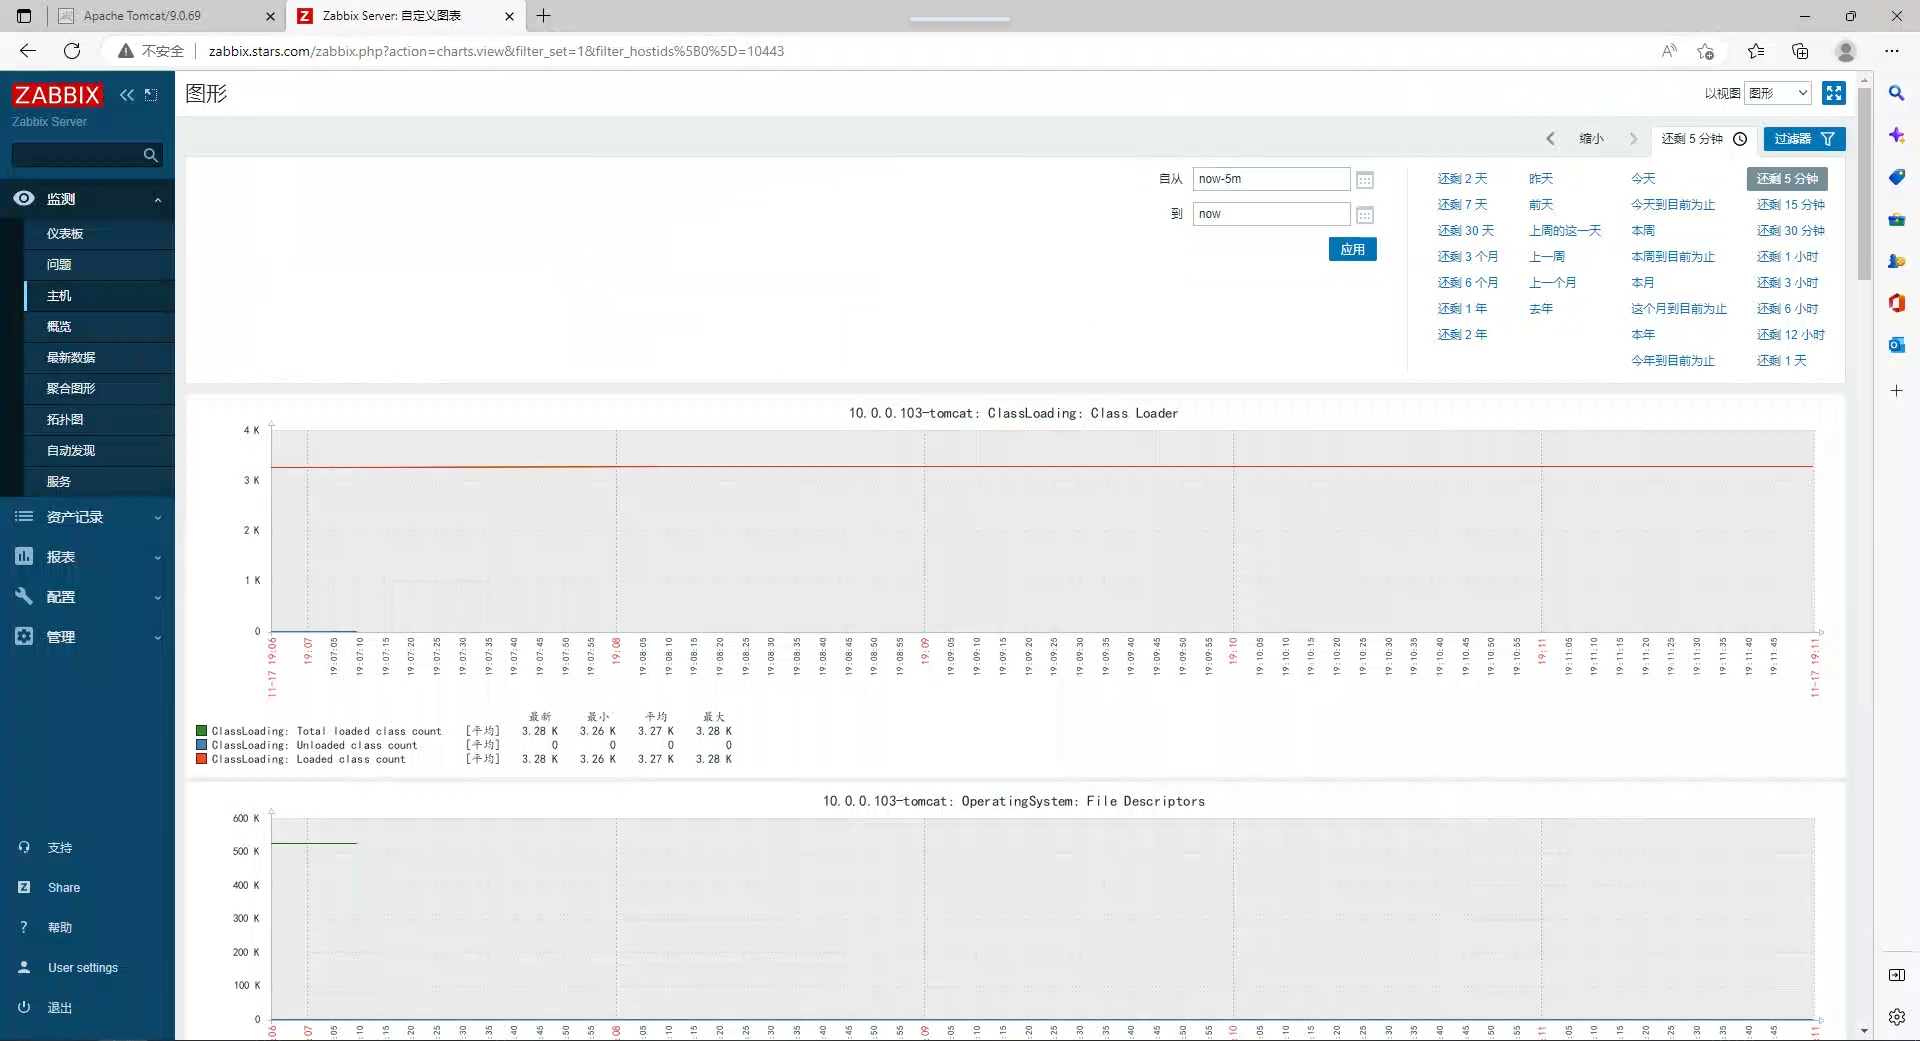
Task: Click the 到 to date input
Action: pos(1271,214)
